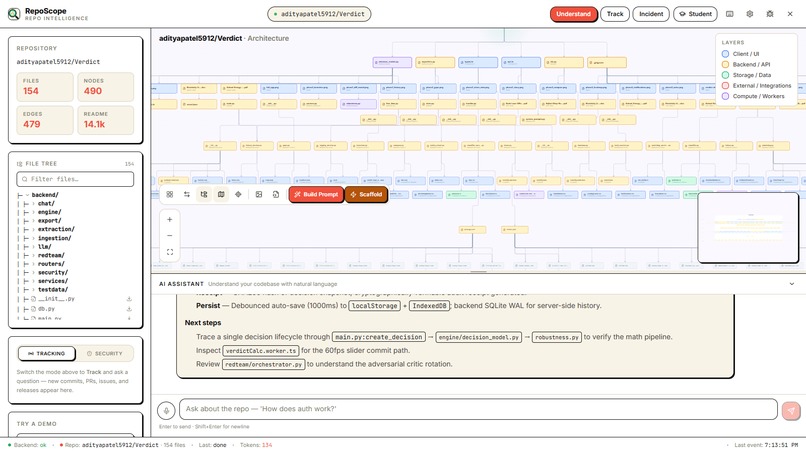Toggle Compute / Workers layer in legend

754,96
